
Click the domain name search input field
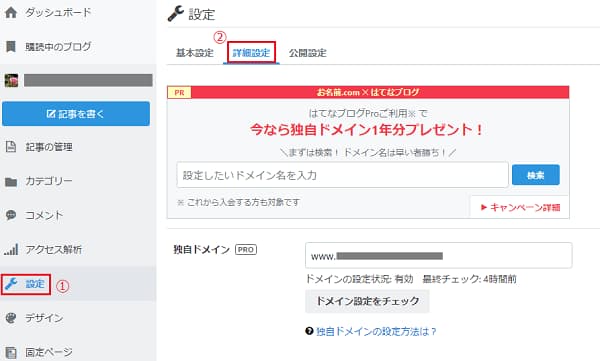tap(342, 175)
